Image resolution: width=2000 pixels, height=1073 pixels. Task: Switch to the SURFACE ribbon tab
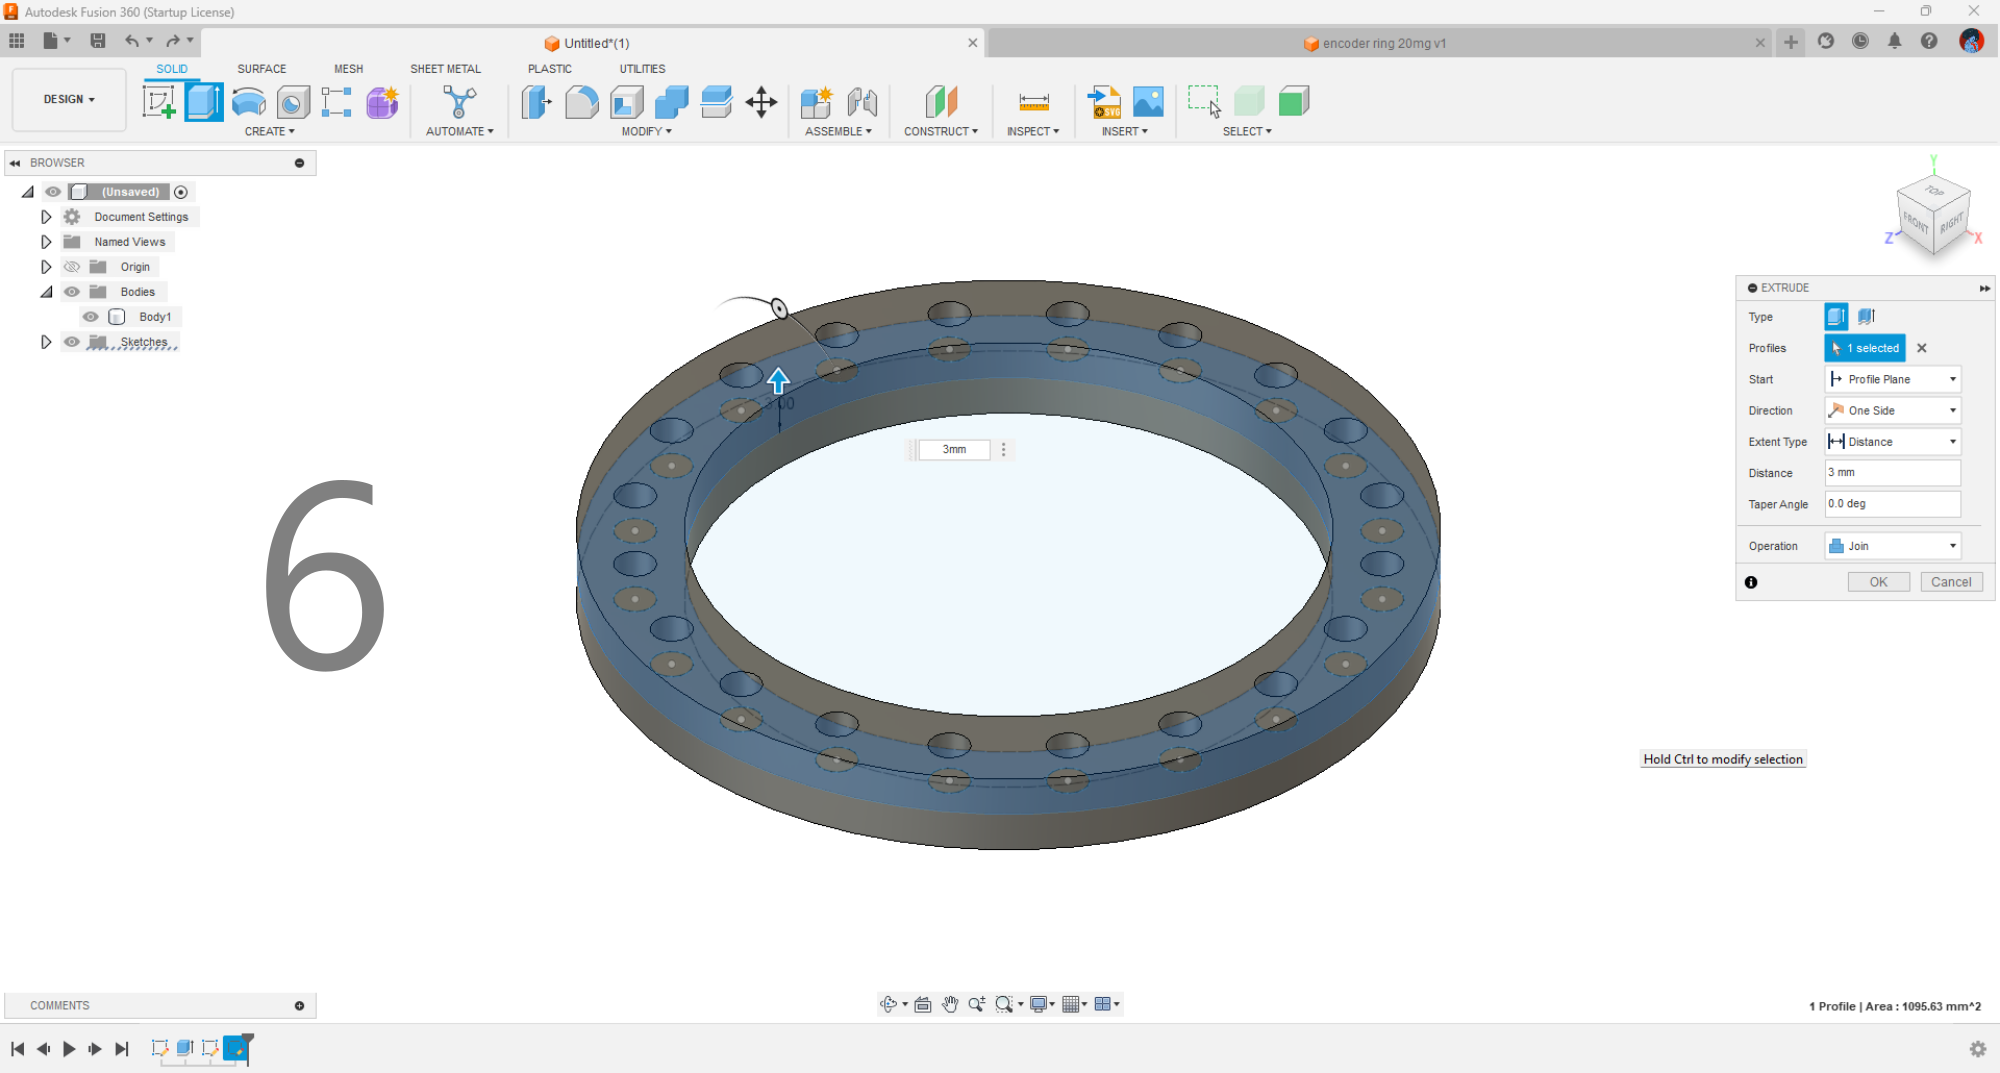(261, 68)
